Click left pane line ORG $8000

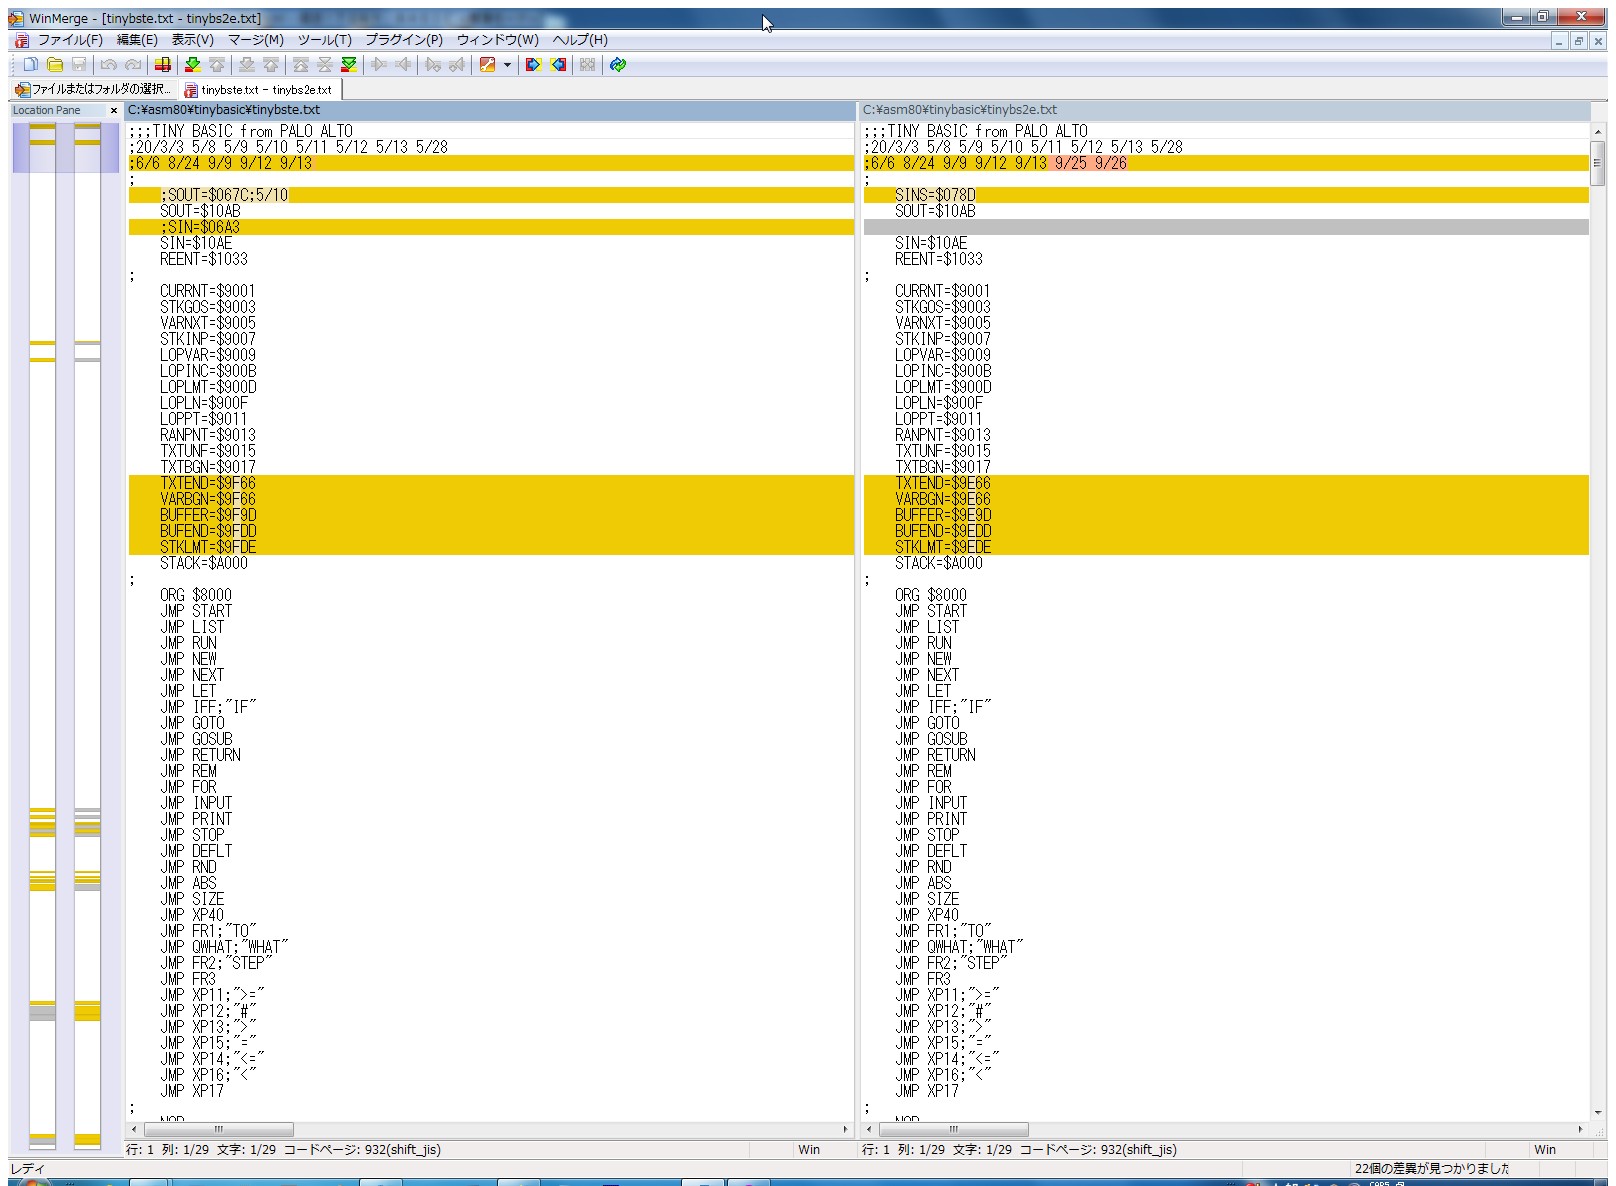click(491, 595)
